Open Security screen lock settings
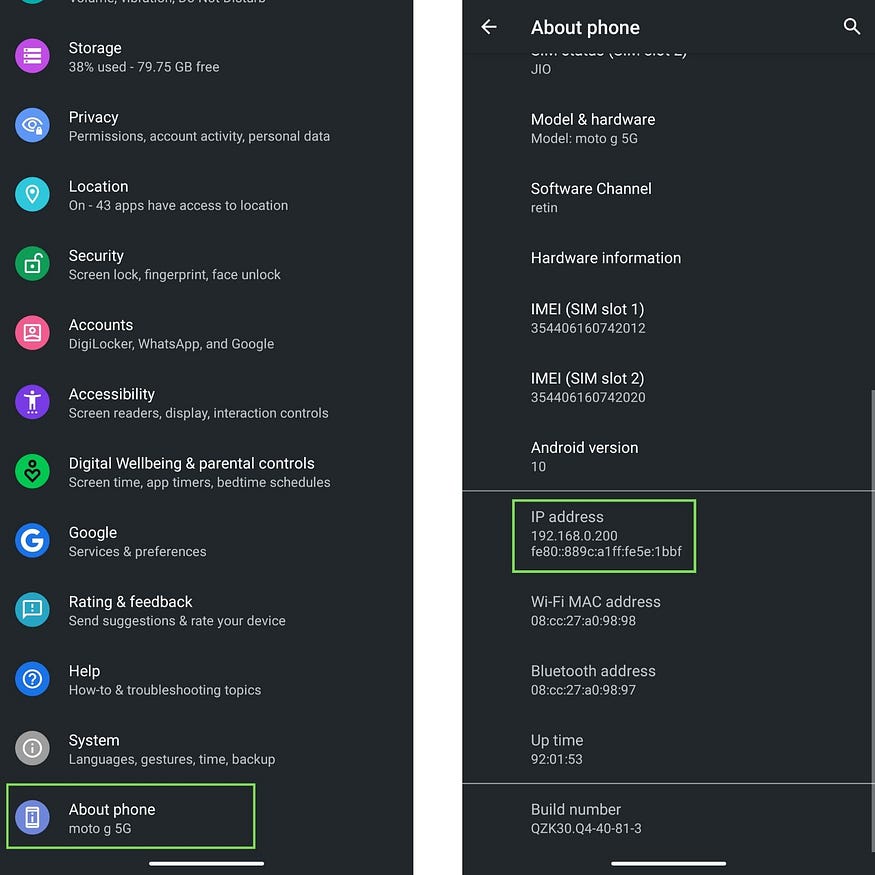The width and height of the screenshot is (875, 875). [x=206, y=264]
